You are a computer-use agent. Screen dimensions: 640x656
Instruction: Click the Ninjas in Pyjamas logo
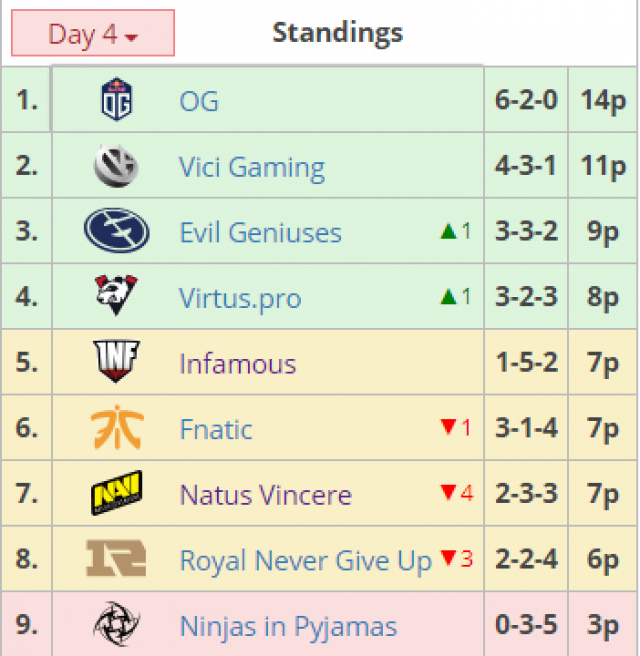click(x=117, y=626)
